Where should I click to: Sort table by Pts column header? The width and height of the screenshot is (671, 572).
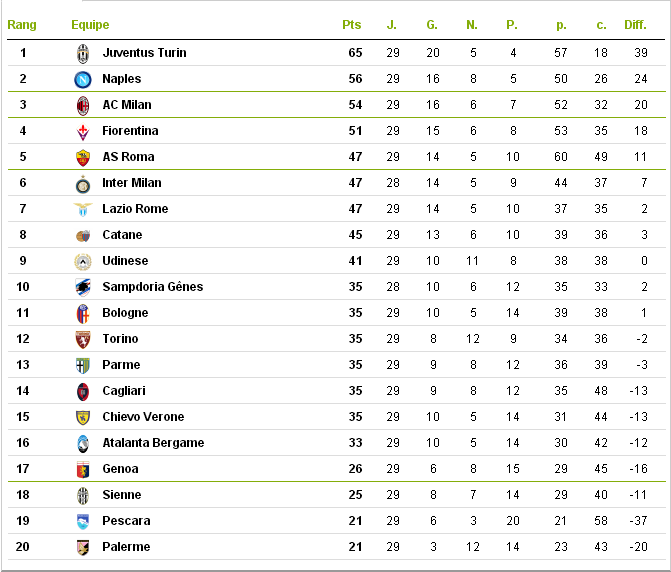coord(351,25)
